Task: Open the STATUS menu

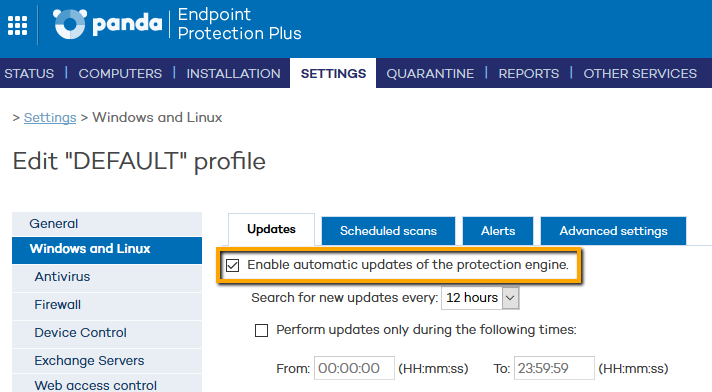Action: (29, 73)
